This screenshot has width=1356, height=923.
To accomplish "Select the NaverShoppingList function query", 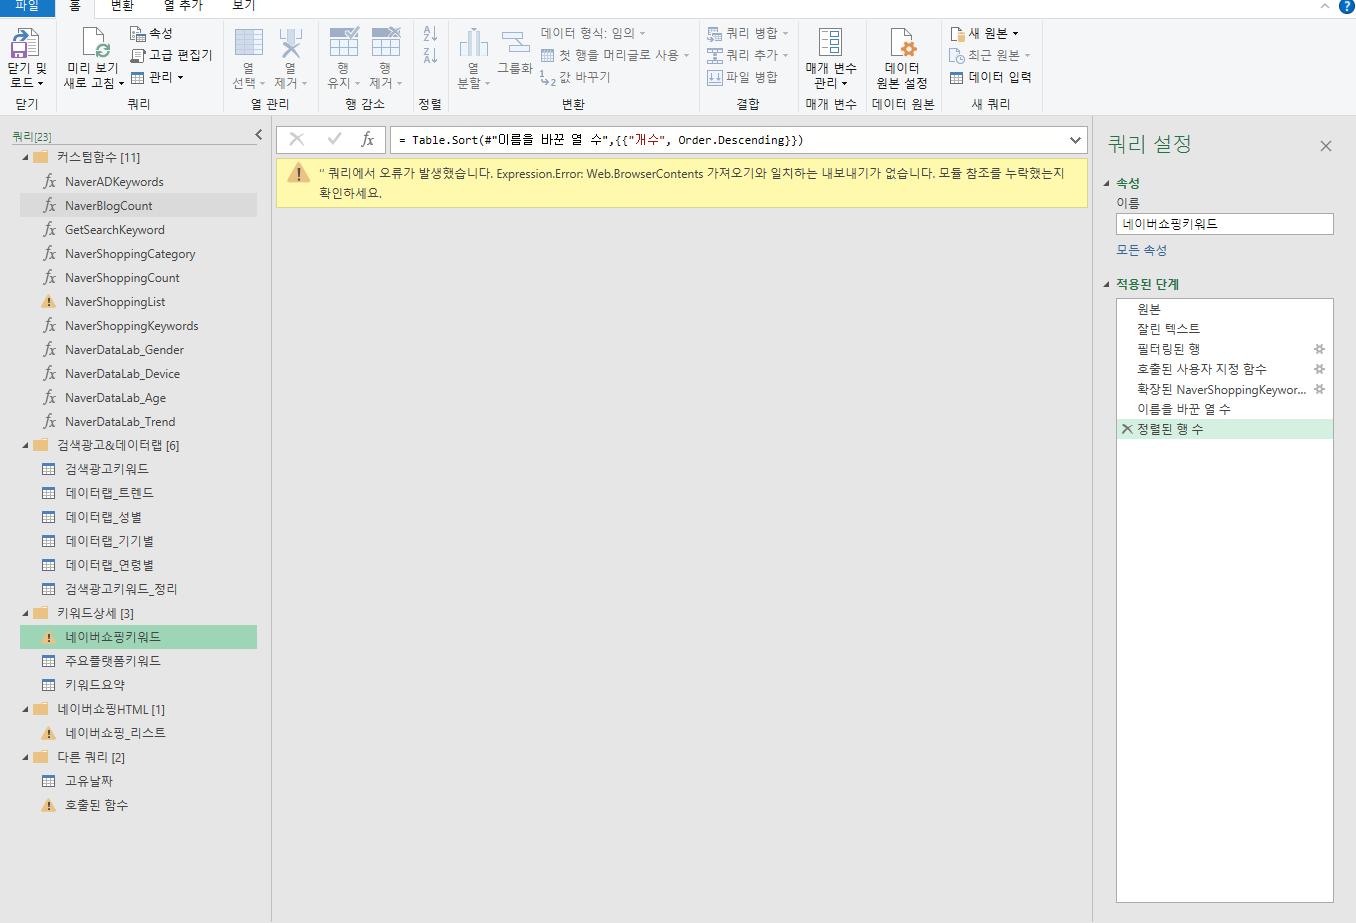I will [115, 302].
